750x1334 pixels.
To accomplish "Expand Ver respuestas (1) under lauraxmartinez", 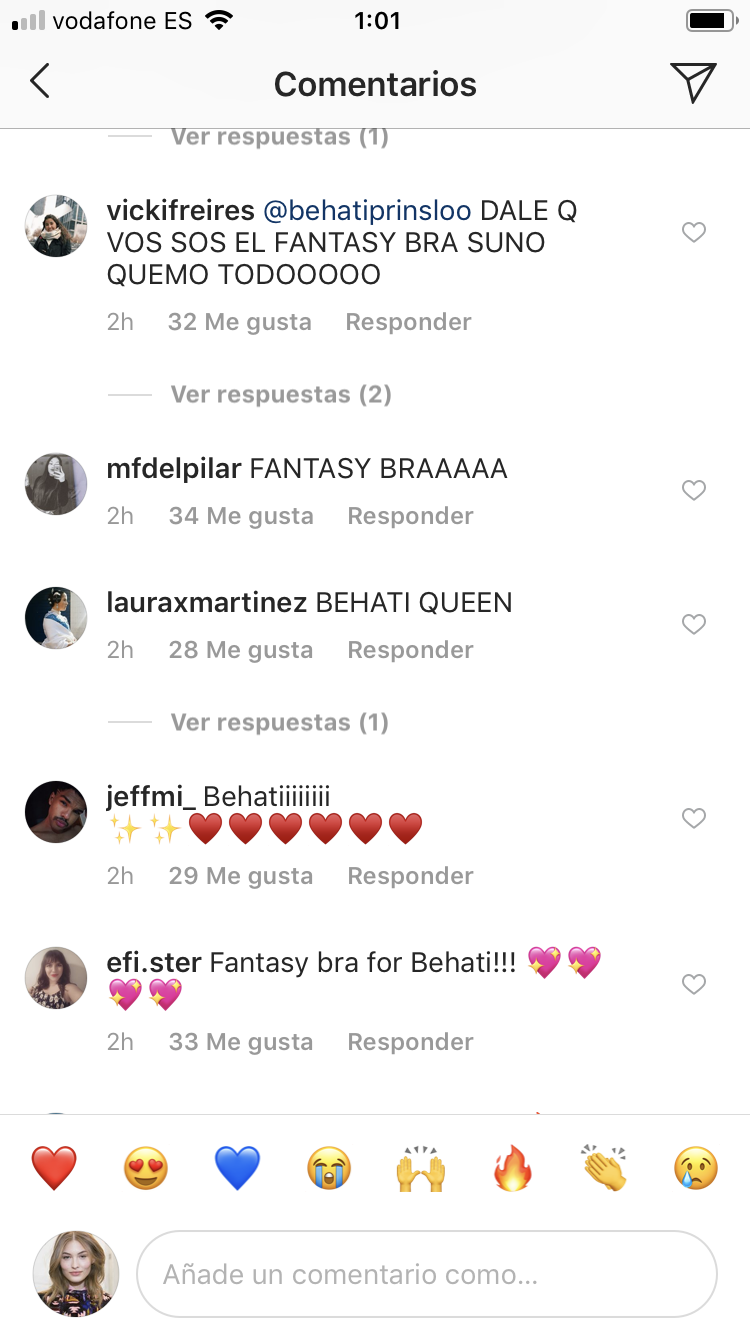I will click(279, 722).
